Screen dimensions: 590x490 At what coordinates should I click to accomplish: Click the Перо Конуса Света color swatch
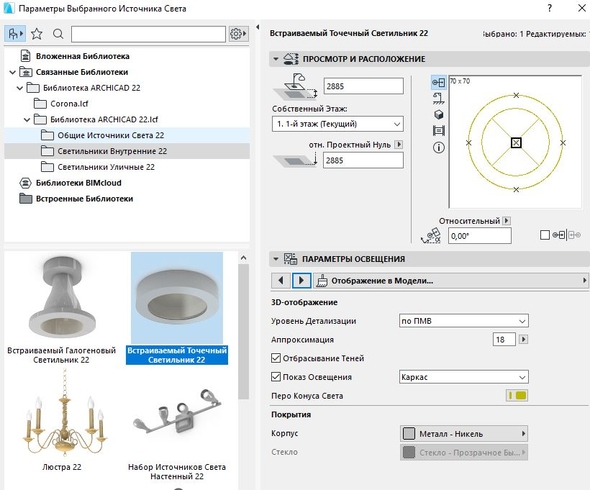click(x=516, y=395)
